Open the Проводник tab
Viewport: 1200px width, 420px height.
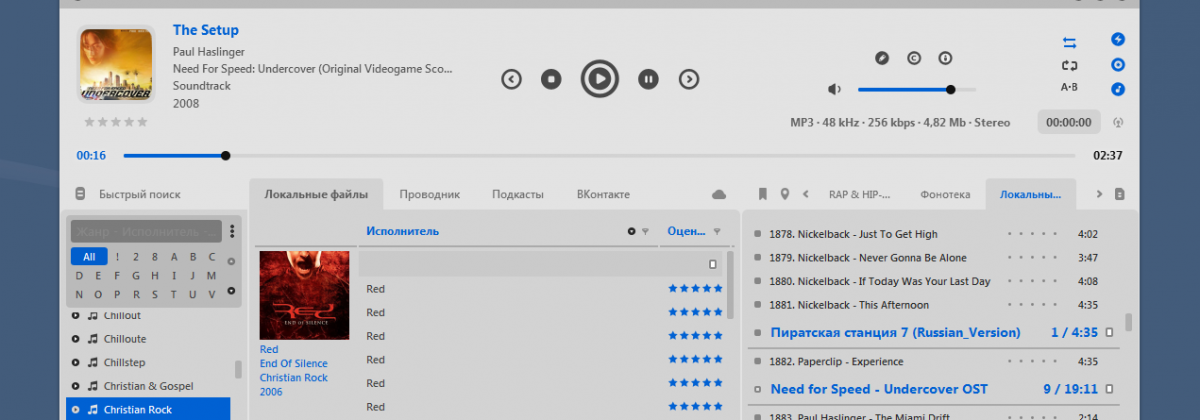pyautogui.click(x=429, y=194)
